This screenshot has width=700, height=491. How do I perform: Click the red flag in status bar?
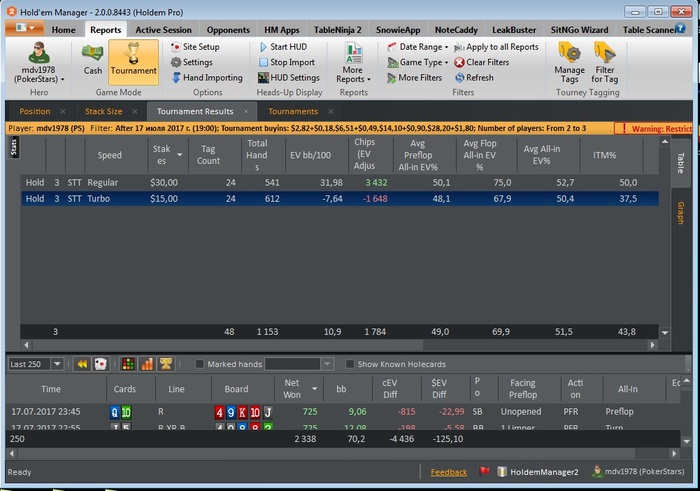[x=484, y=471]
